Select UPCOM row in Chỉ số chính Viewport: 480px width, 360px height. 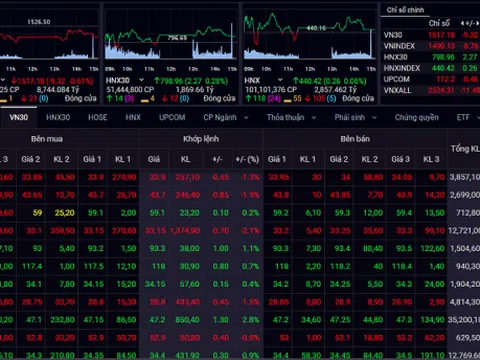(430, 79)
